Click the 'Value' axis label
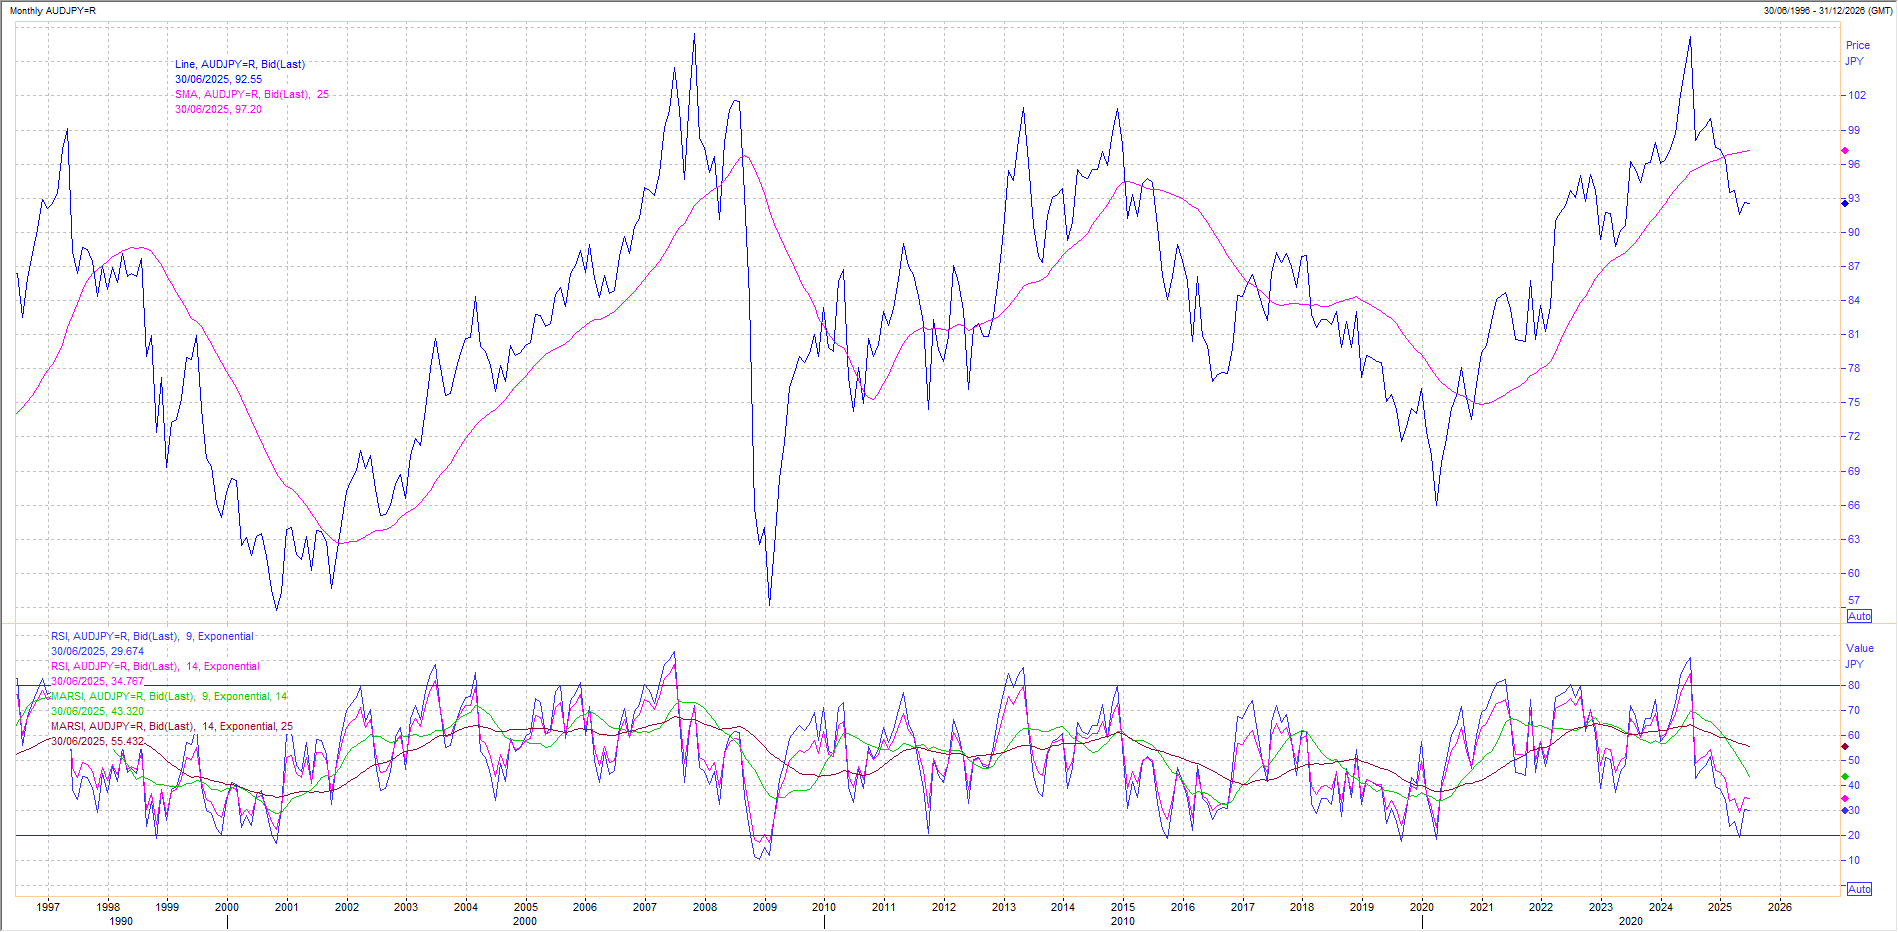 pos(1860,648)
